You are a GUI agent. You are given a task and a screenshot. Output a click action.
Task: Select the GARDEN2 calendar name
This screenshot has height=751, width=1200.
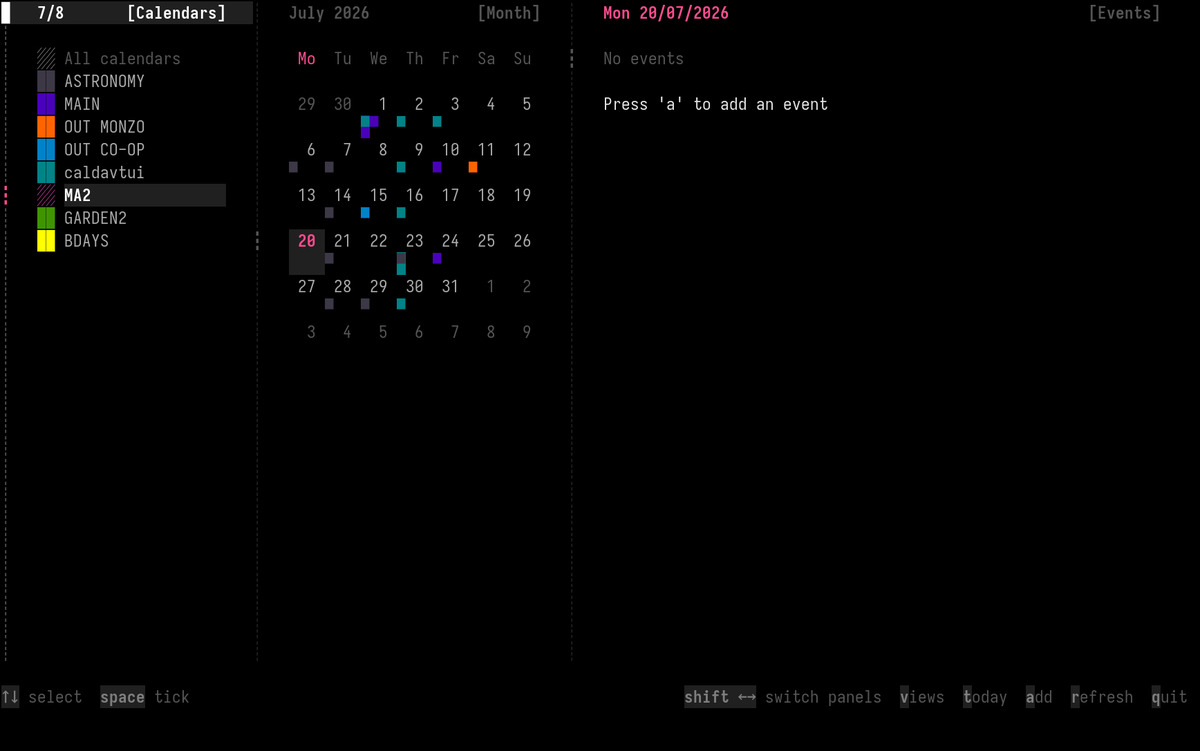pyautogui.click(x=95, y=218)
